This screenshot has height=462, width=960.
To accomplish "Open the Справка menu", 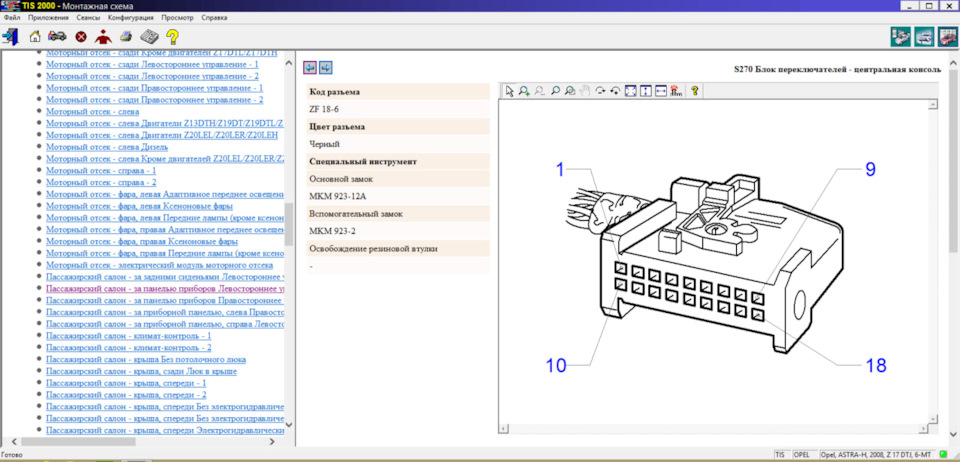I will (214, 18).
